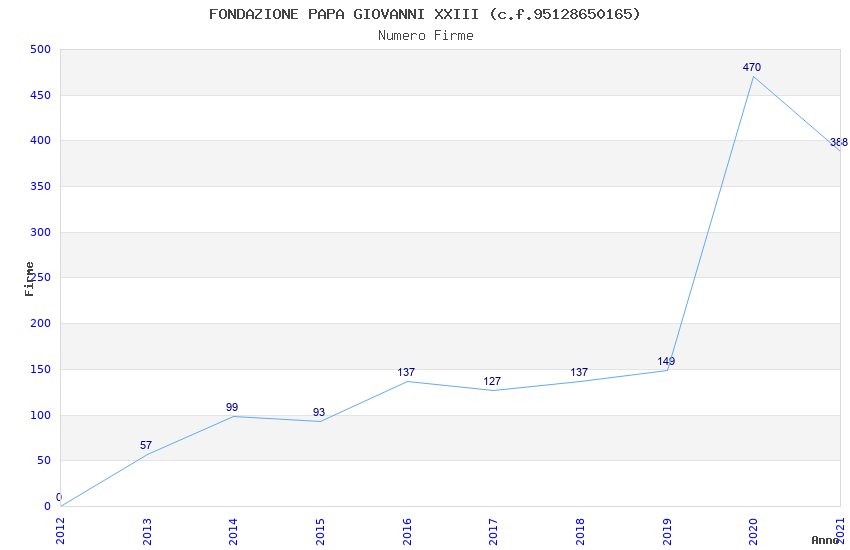Click the 137 label above 2018
This screenshot has height=550, width=850.
tap(579, 372)
